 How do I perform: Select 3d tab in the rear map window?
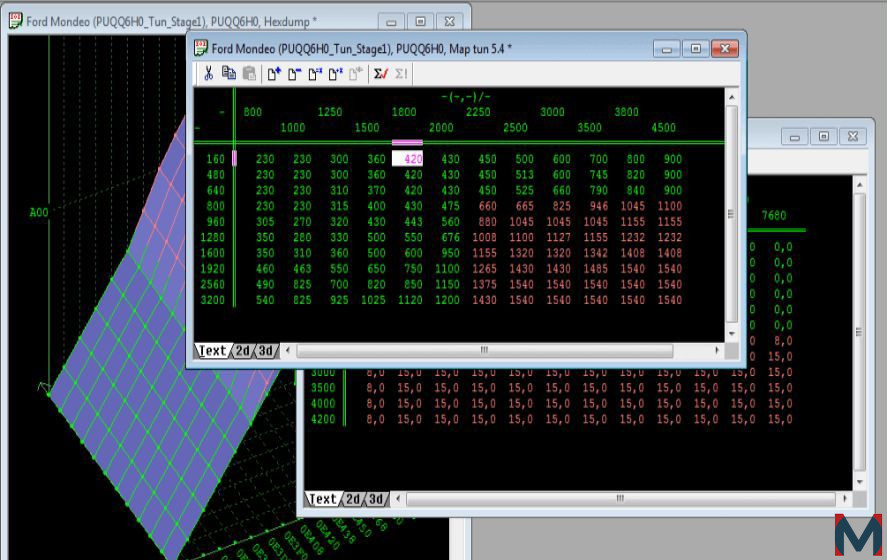pos(376,499)
